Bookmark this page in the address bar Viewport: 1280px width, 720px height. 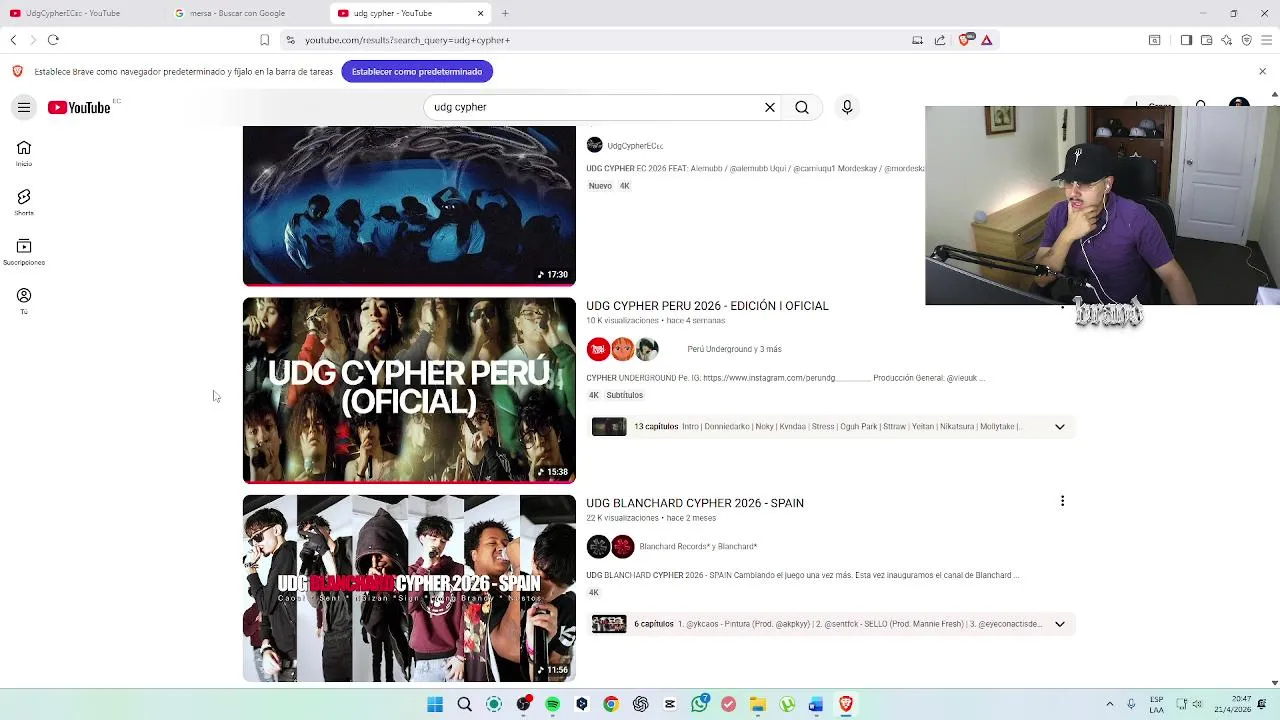coord(264,40)
